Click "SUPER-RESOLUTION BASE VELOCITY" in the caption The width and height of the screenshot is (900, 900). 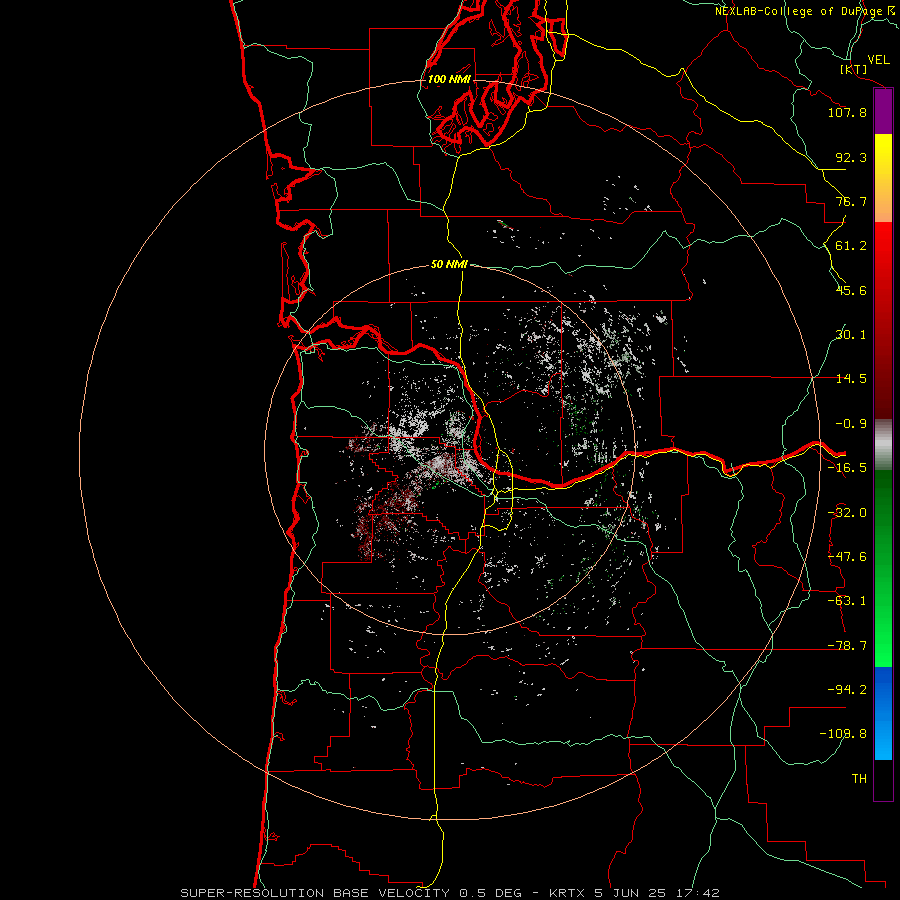[x=315, y=893]
